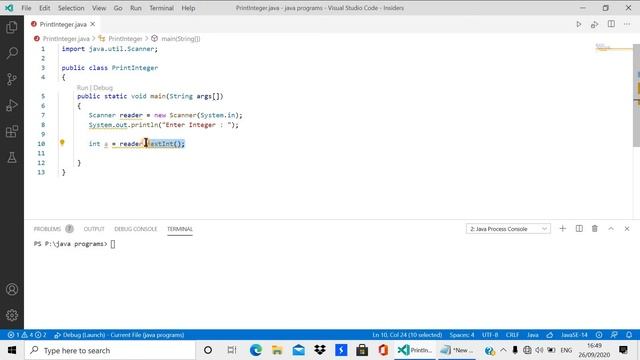Open the errors and warnings status indicator

[x=27, y=335]
